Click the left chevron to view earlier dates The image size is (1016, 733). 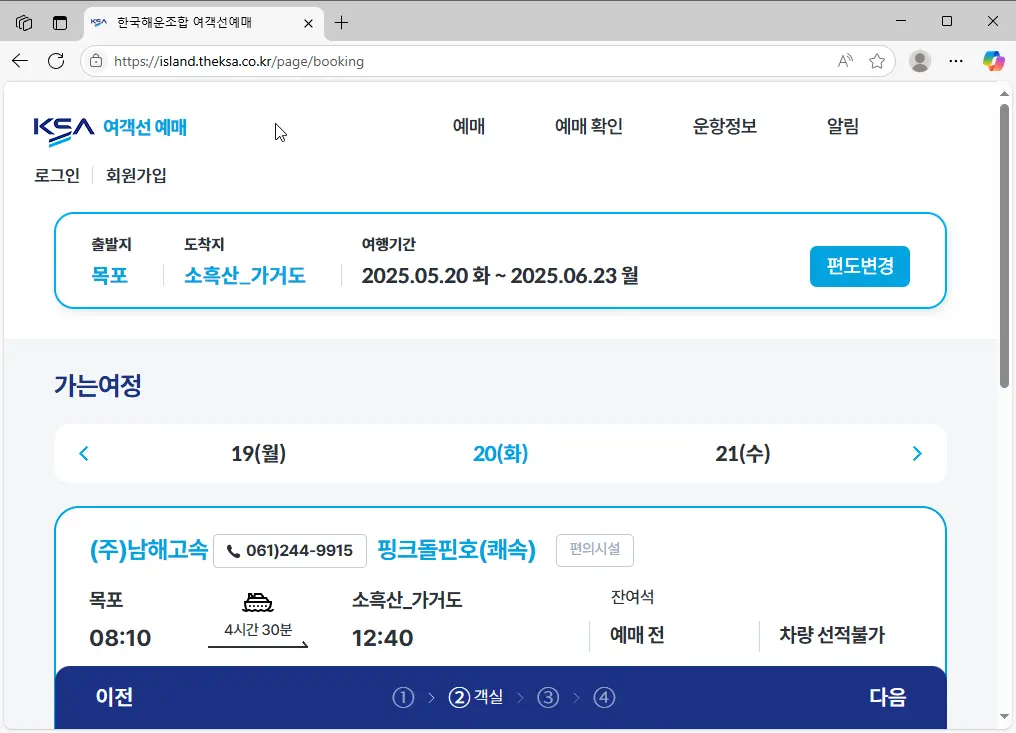(x=83, y=453)
